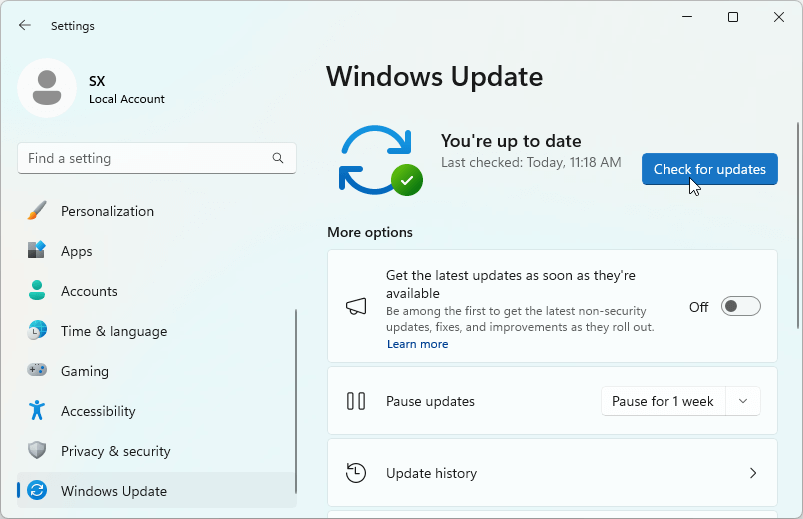Click the You're up to date status

511,141
